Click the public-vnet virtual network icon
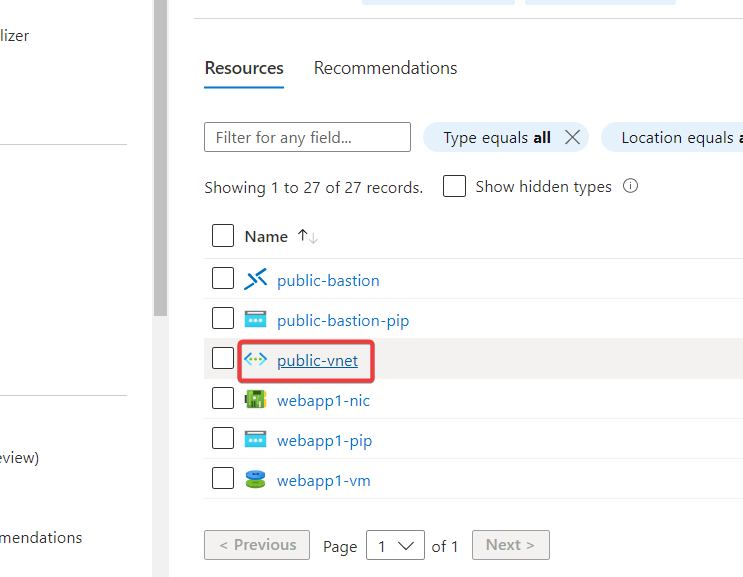Image resolution: width=743 pixels, height=577 pixels. coord(256,360)
